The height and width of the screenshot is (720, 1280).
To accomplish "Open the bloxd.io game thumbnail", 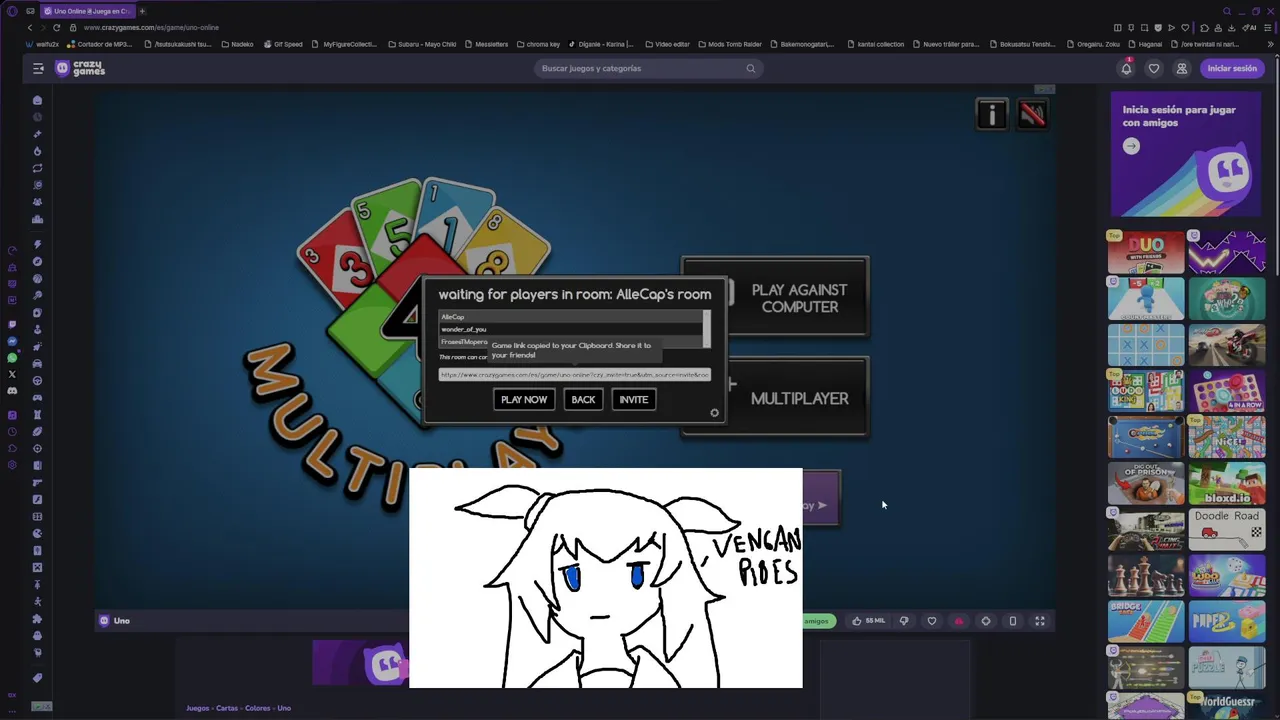I will [x=1227, y=483].
